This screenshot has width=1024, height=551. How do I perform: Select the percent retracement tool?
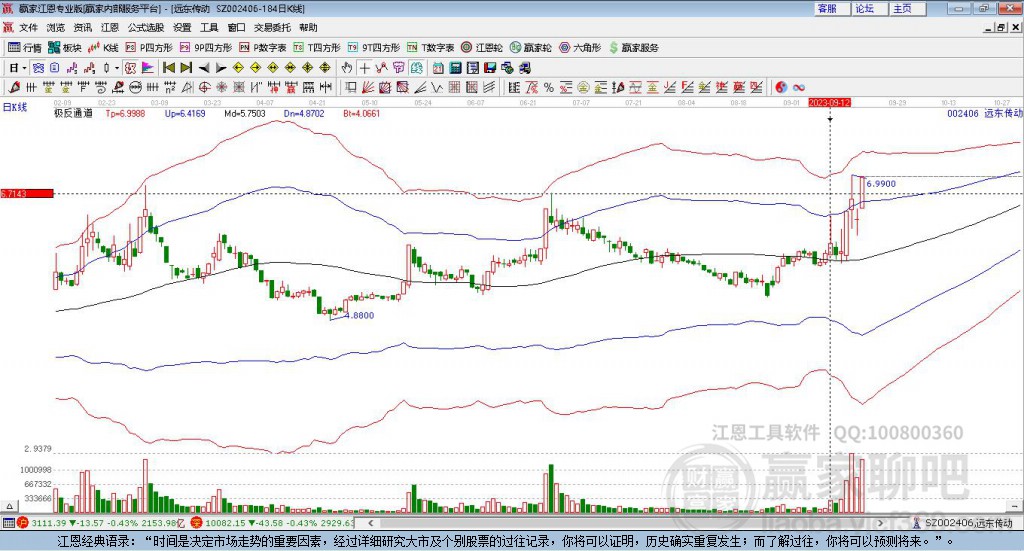(549, 87)
